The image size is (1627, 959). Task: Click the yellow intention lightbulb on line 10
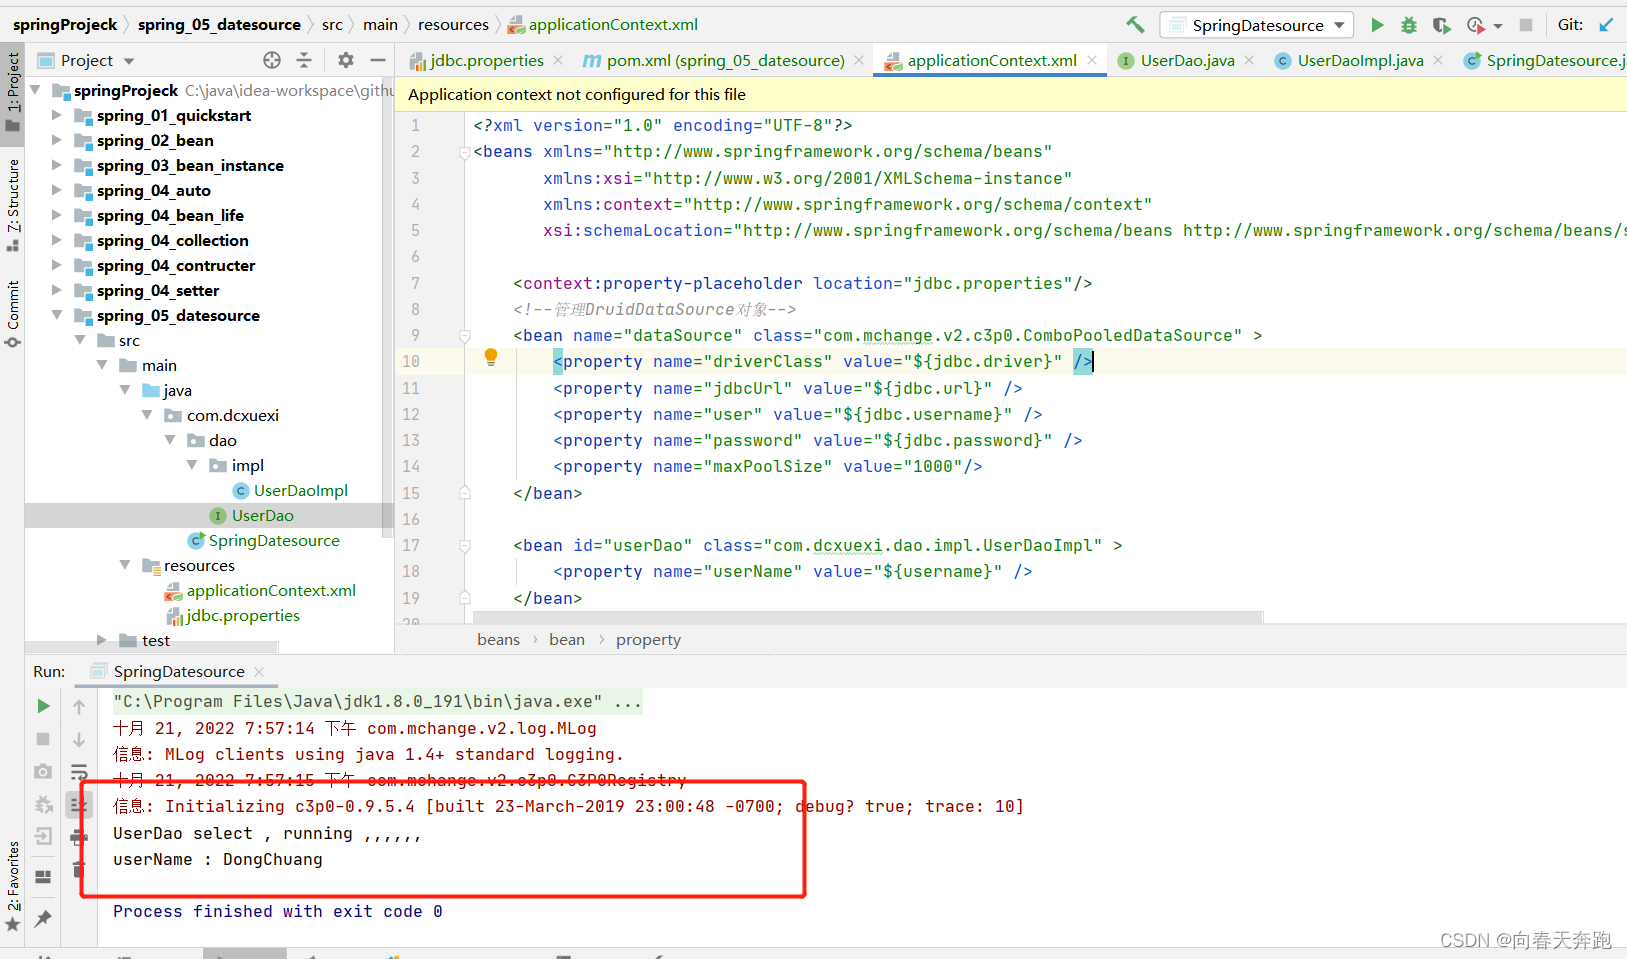[x=491, y=357]
